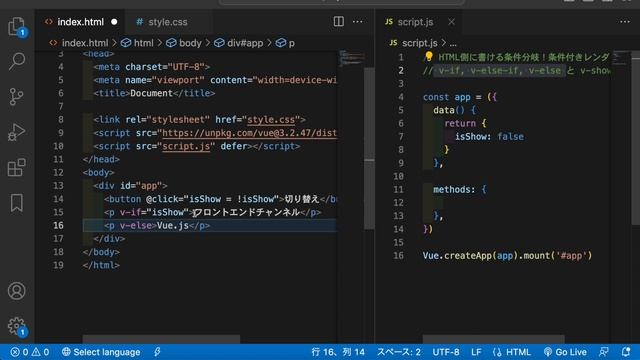
Task: Click the right editor horizontal scrollbar
Action: pos(493,339)
